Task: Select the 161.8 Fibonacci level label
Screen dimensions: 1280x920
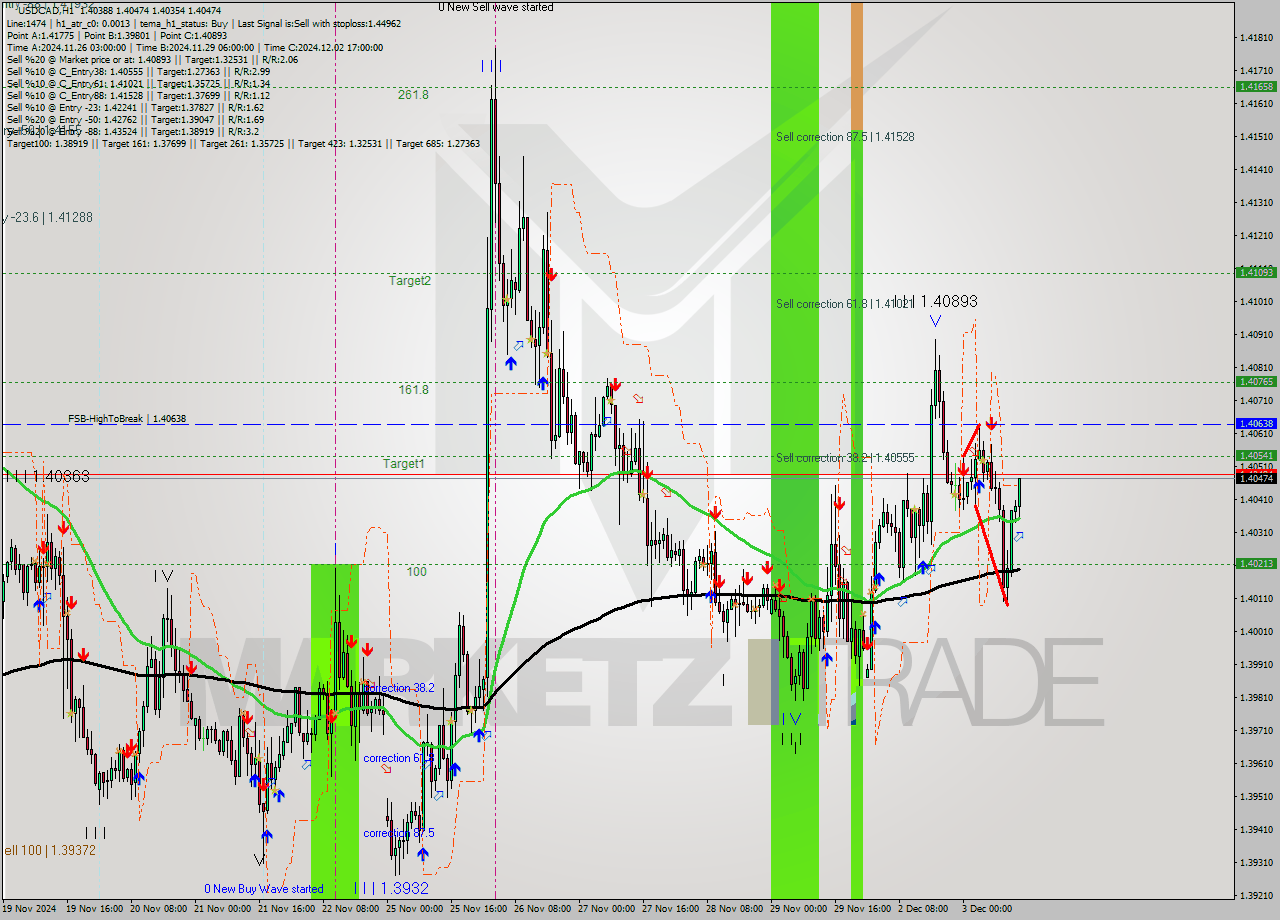Action: point(413,390)
